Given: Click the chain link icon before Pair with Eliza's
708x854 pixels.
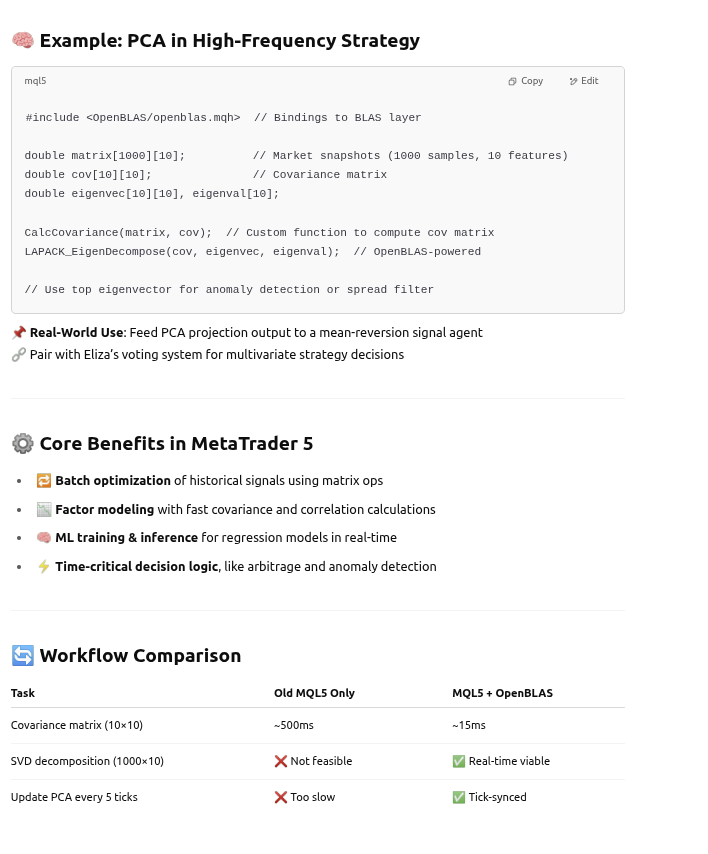Looking at the screenshot, I should pos(18,354).
